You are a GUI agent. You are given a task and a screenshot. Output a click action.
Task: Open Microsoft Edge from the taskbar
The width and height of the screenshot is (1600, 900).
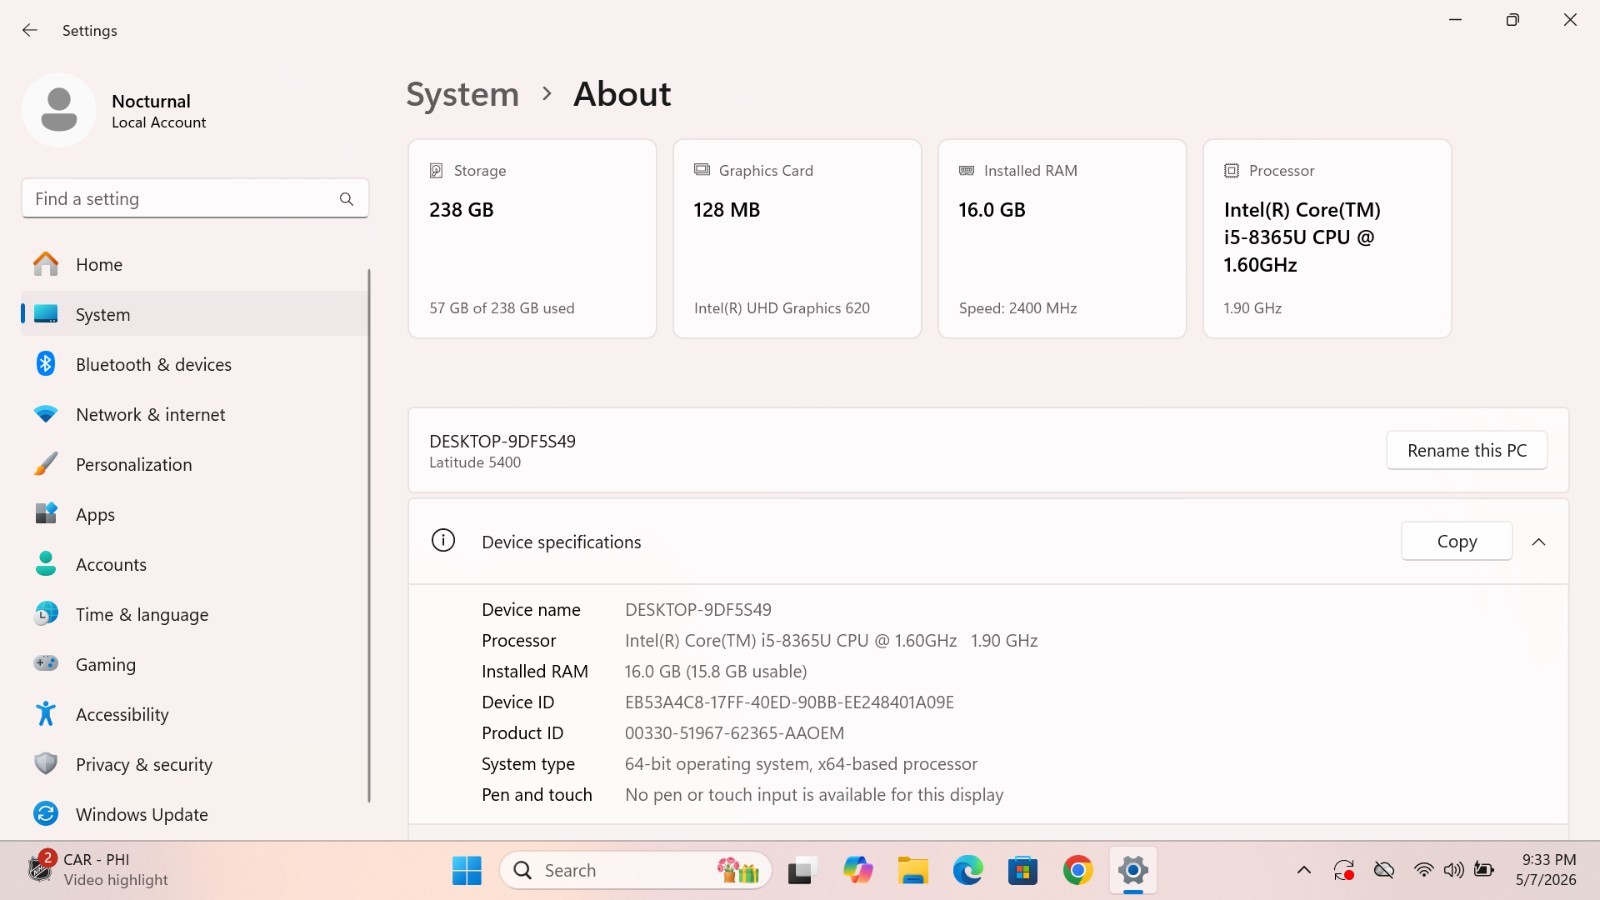tap(968, 871)
